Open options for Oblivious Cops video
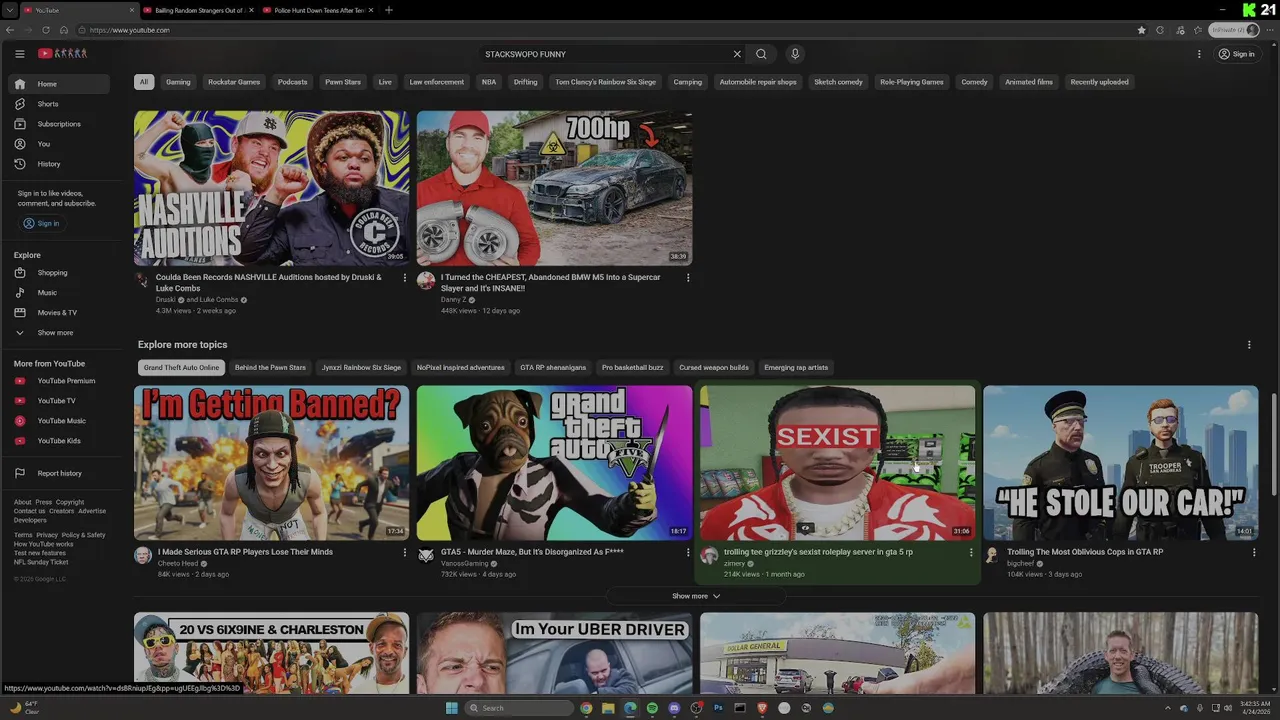This screenshot has height=720, width=1280. coord(1254,552)
